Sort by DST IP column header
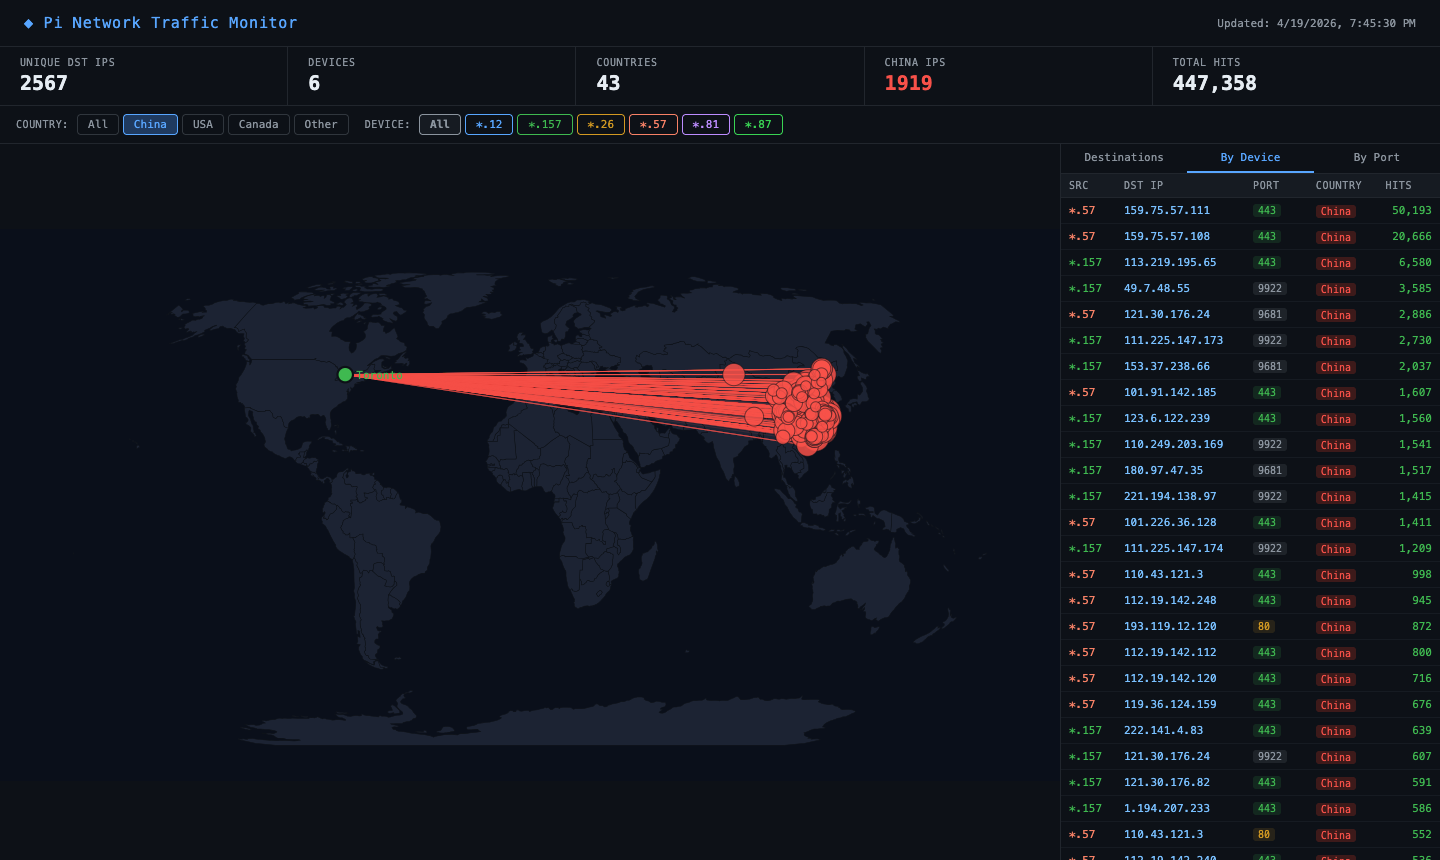The width and height of the screenshot is (1440, 860). [1143, 185]
